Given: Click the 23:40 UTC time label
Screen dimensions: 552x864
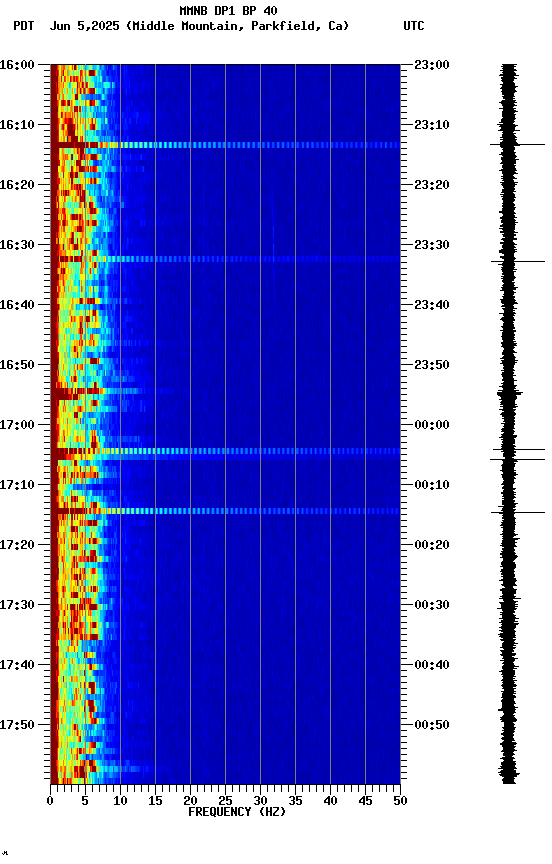Looking at the screenshot, I should [432, 305].
